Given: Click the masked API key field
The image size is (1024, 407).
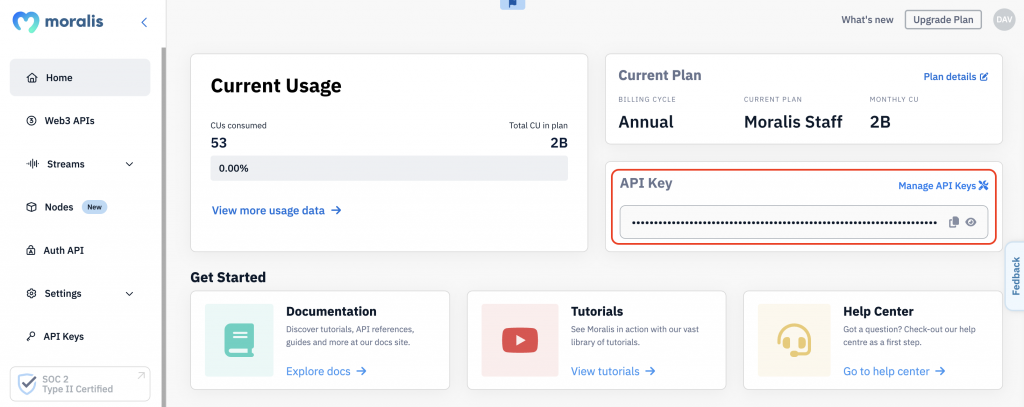Looking at the screenshot, I should pyautogui.click(x=803, y=222).
